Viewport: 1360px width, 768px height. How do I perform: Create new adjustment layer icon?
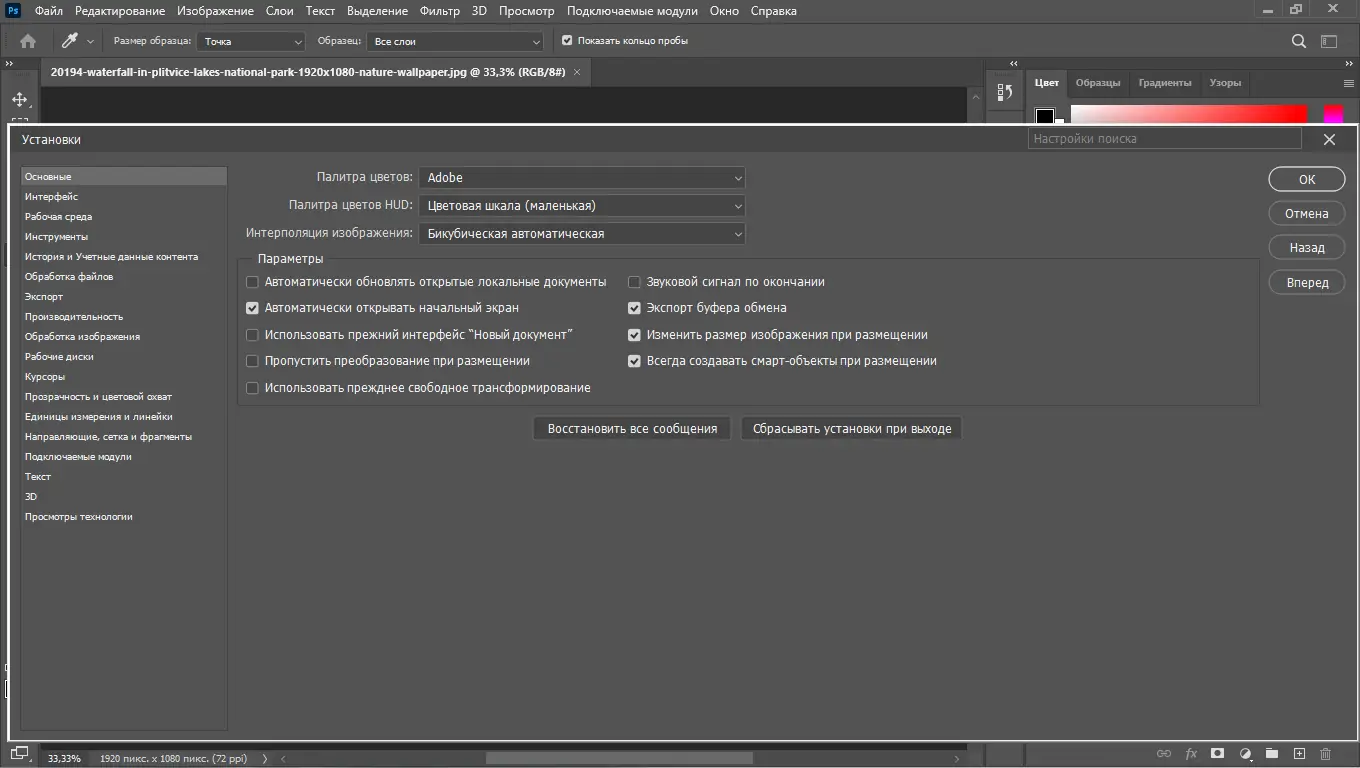pyautogui.click(x=1245, y=754)
